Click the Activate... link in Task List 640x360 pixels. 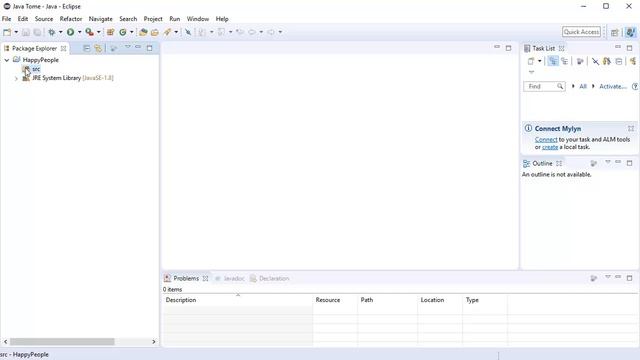click(x=613, y=86)
